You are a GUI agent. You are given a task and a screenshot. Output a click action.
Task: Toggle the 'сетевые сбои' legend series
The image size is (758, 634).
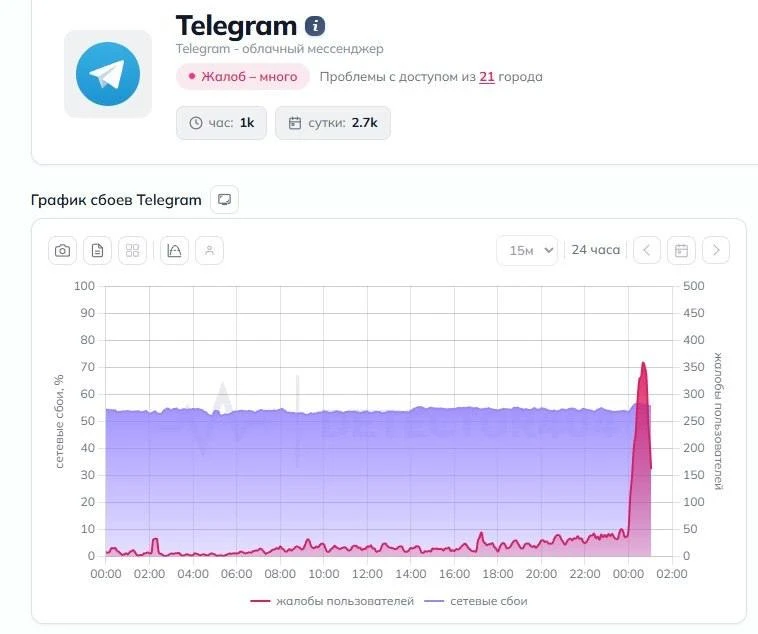point(476,601)
